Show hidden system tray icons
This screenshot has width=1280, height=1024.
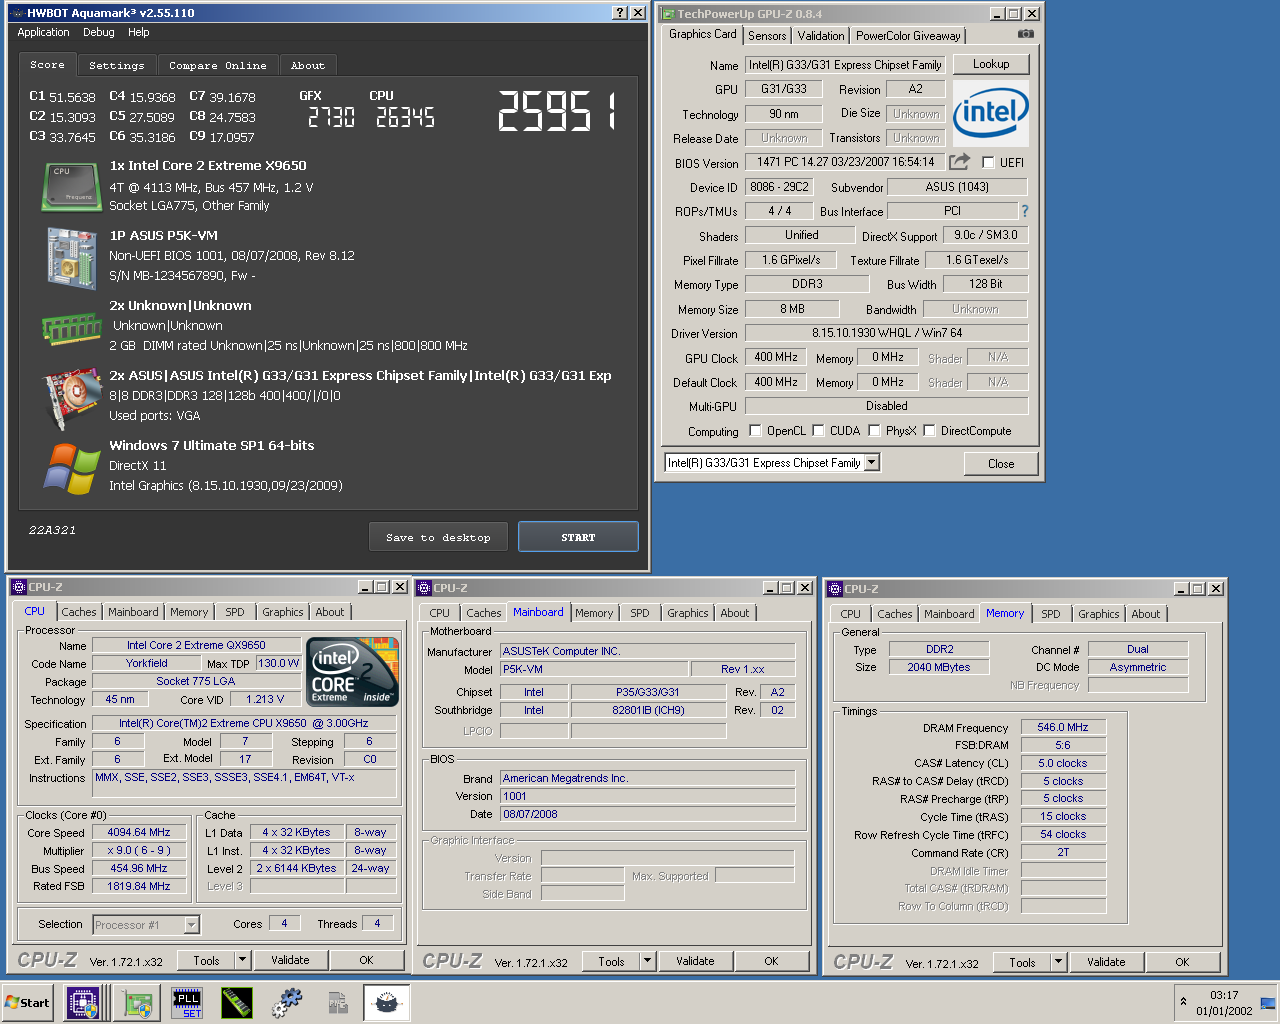pos(1184,1002)
